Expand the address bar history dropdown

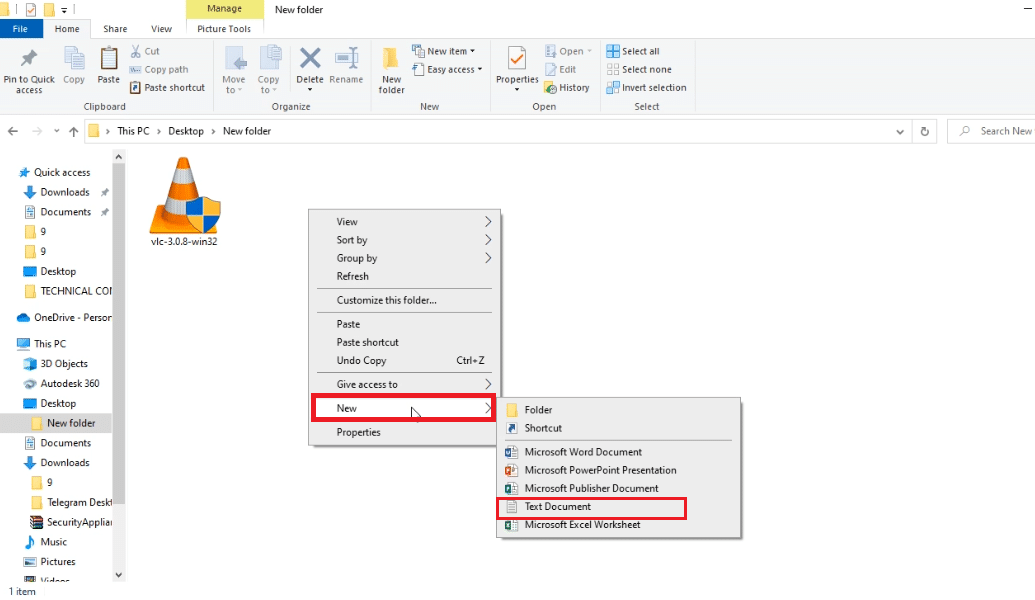900,131
